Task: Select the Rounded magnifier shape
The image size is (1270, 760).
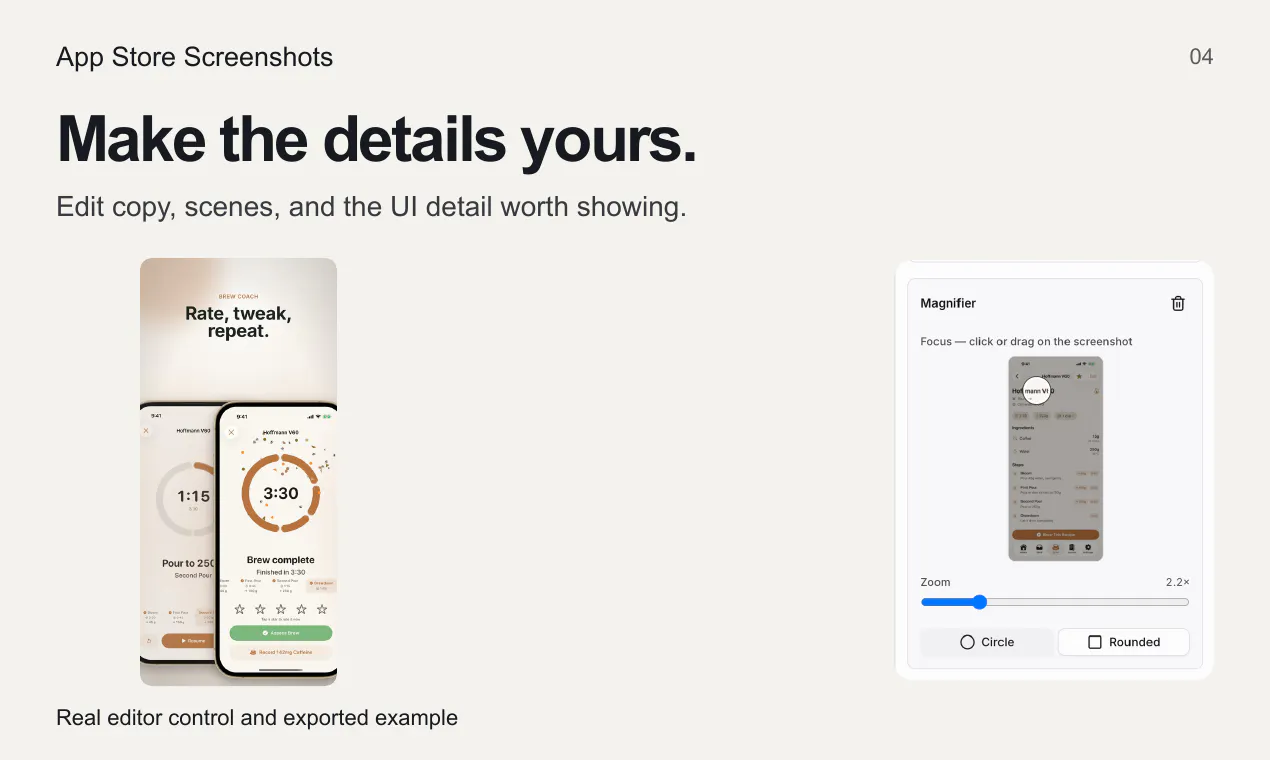Action: tap(1124, 642)
